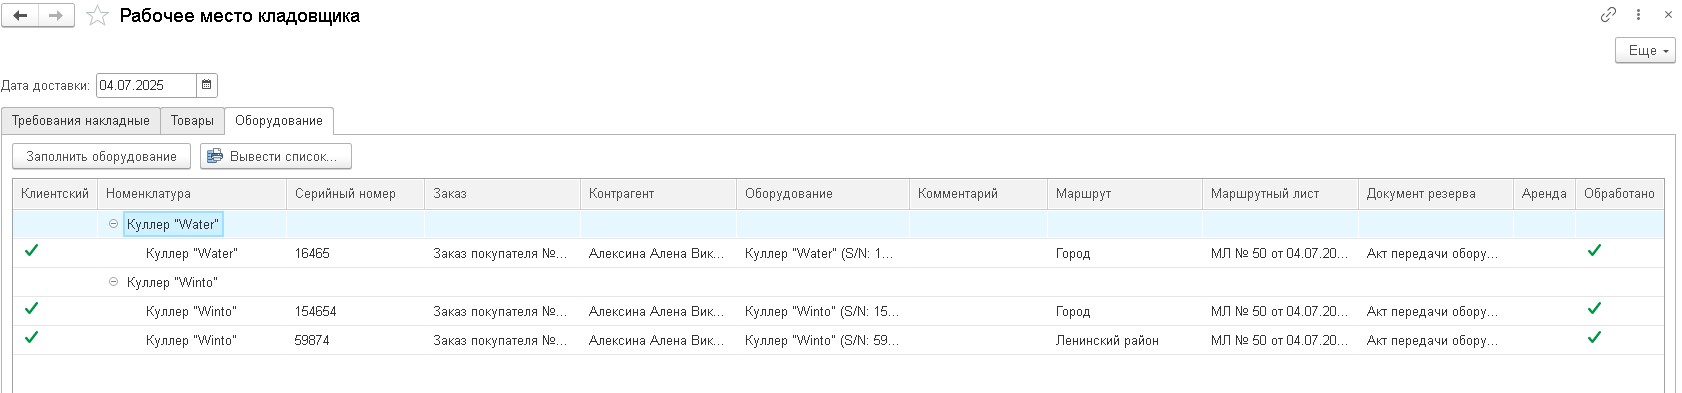Click Заполнить оборудование button
Viewport: 1682px width, 393px height.
102,156
